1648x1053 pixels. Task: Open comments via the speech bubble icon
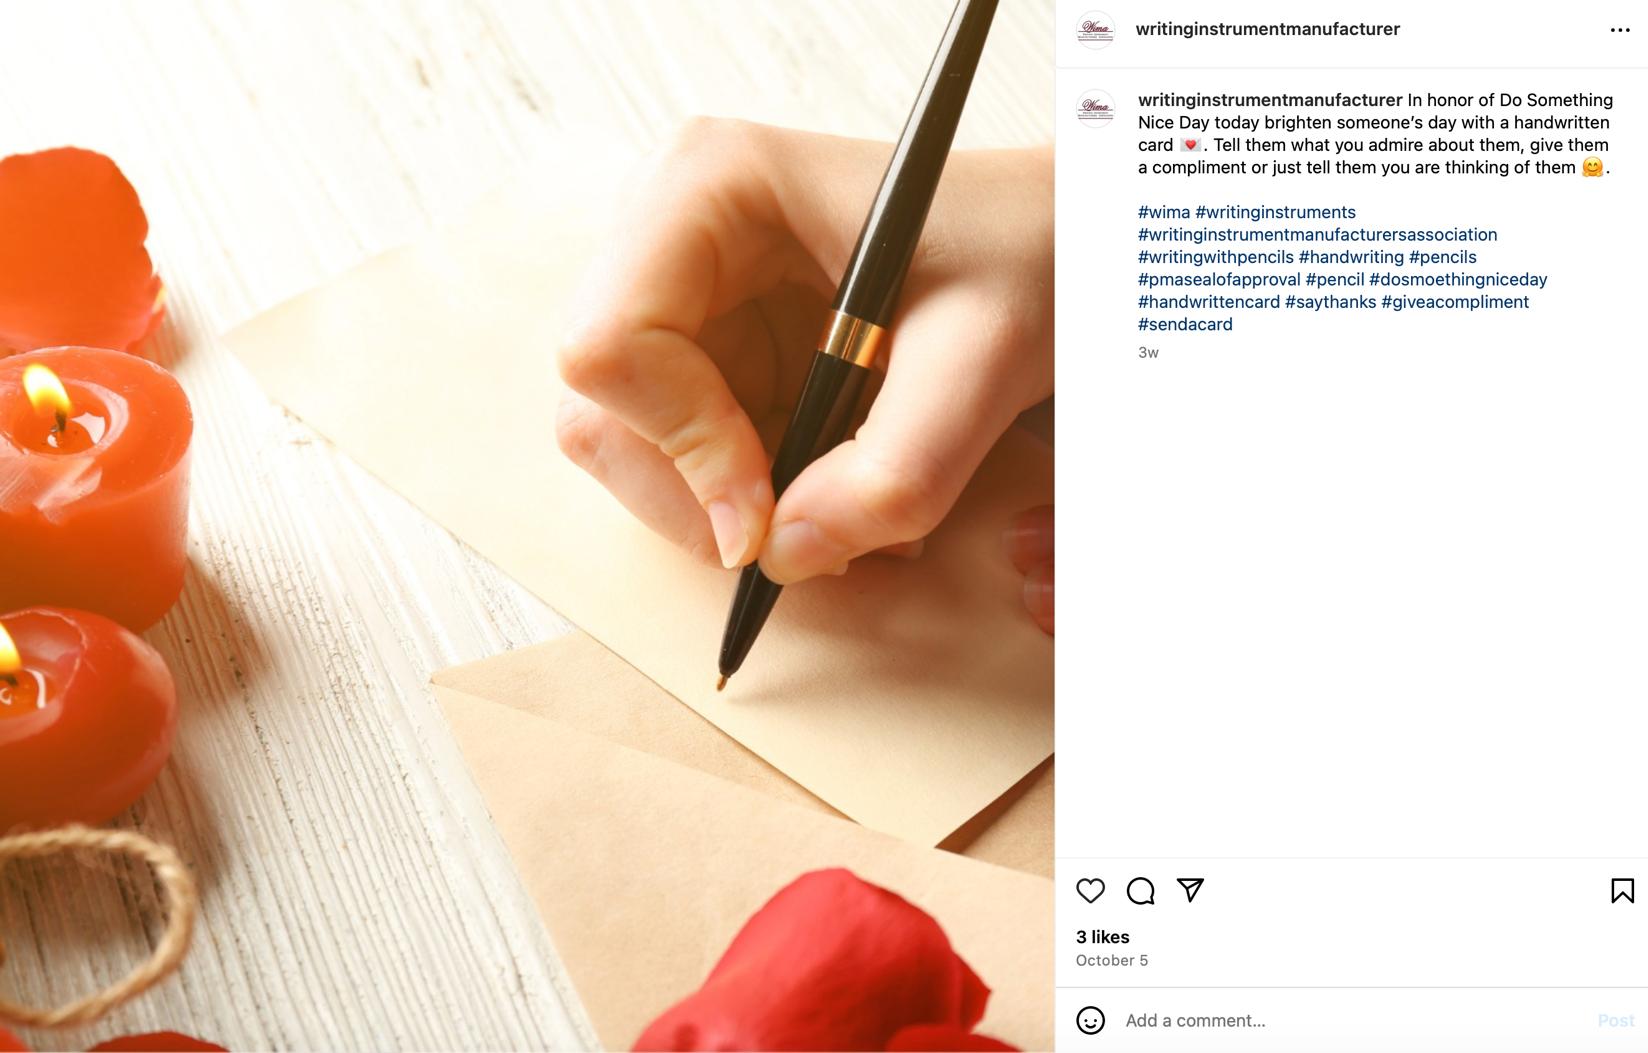pos(1140,891)
